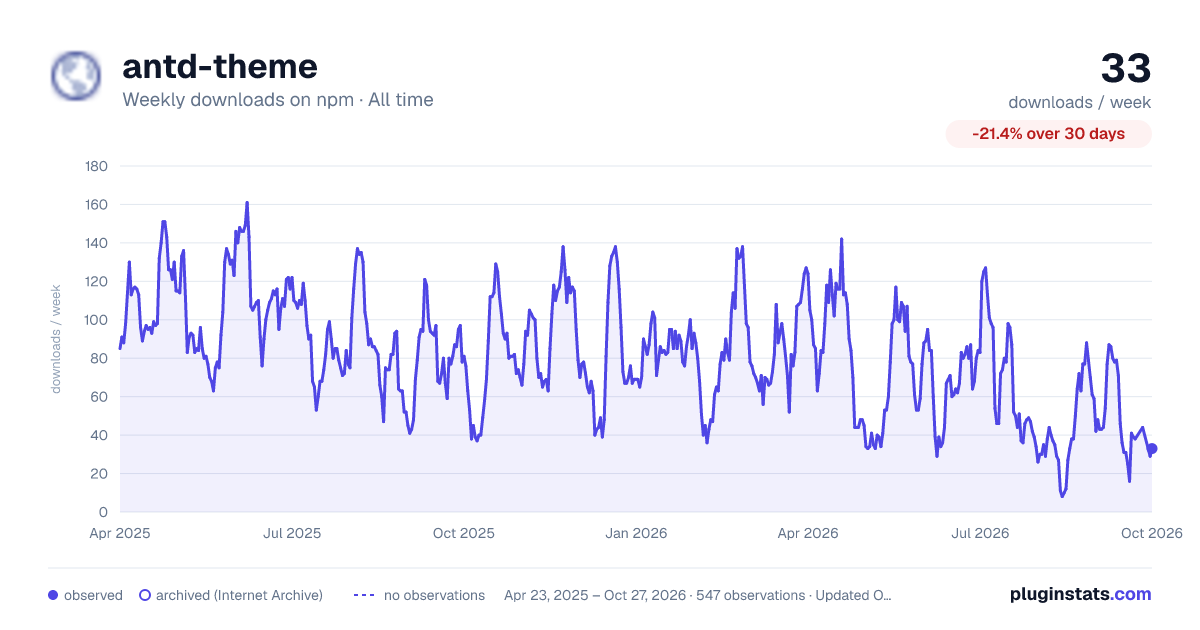Click the antd-theme globe avatar icon
This screenshot has width=1200, height=630.
pos(76,76)
